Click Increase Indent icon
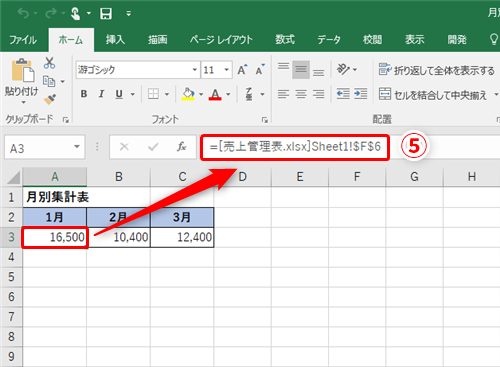This screenshot has width=500, height=367. tap(360, 94)
